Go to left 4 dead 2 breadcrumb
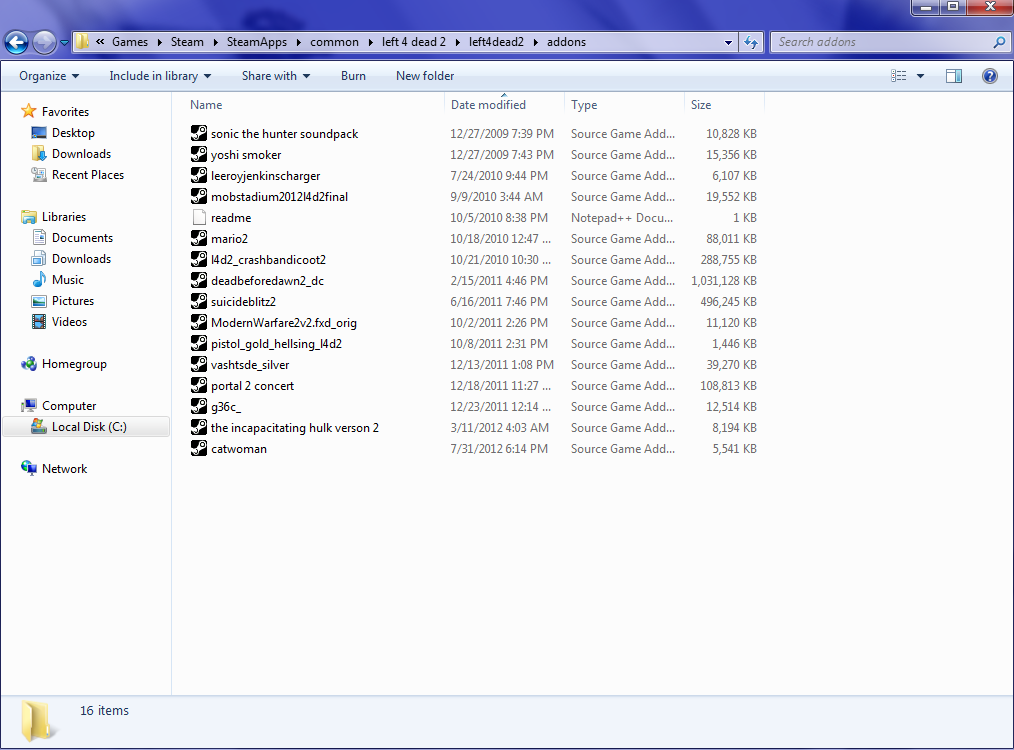 point(414,42)
